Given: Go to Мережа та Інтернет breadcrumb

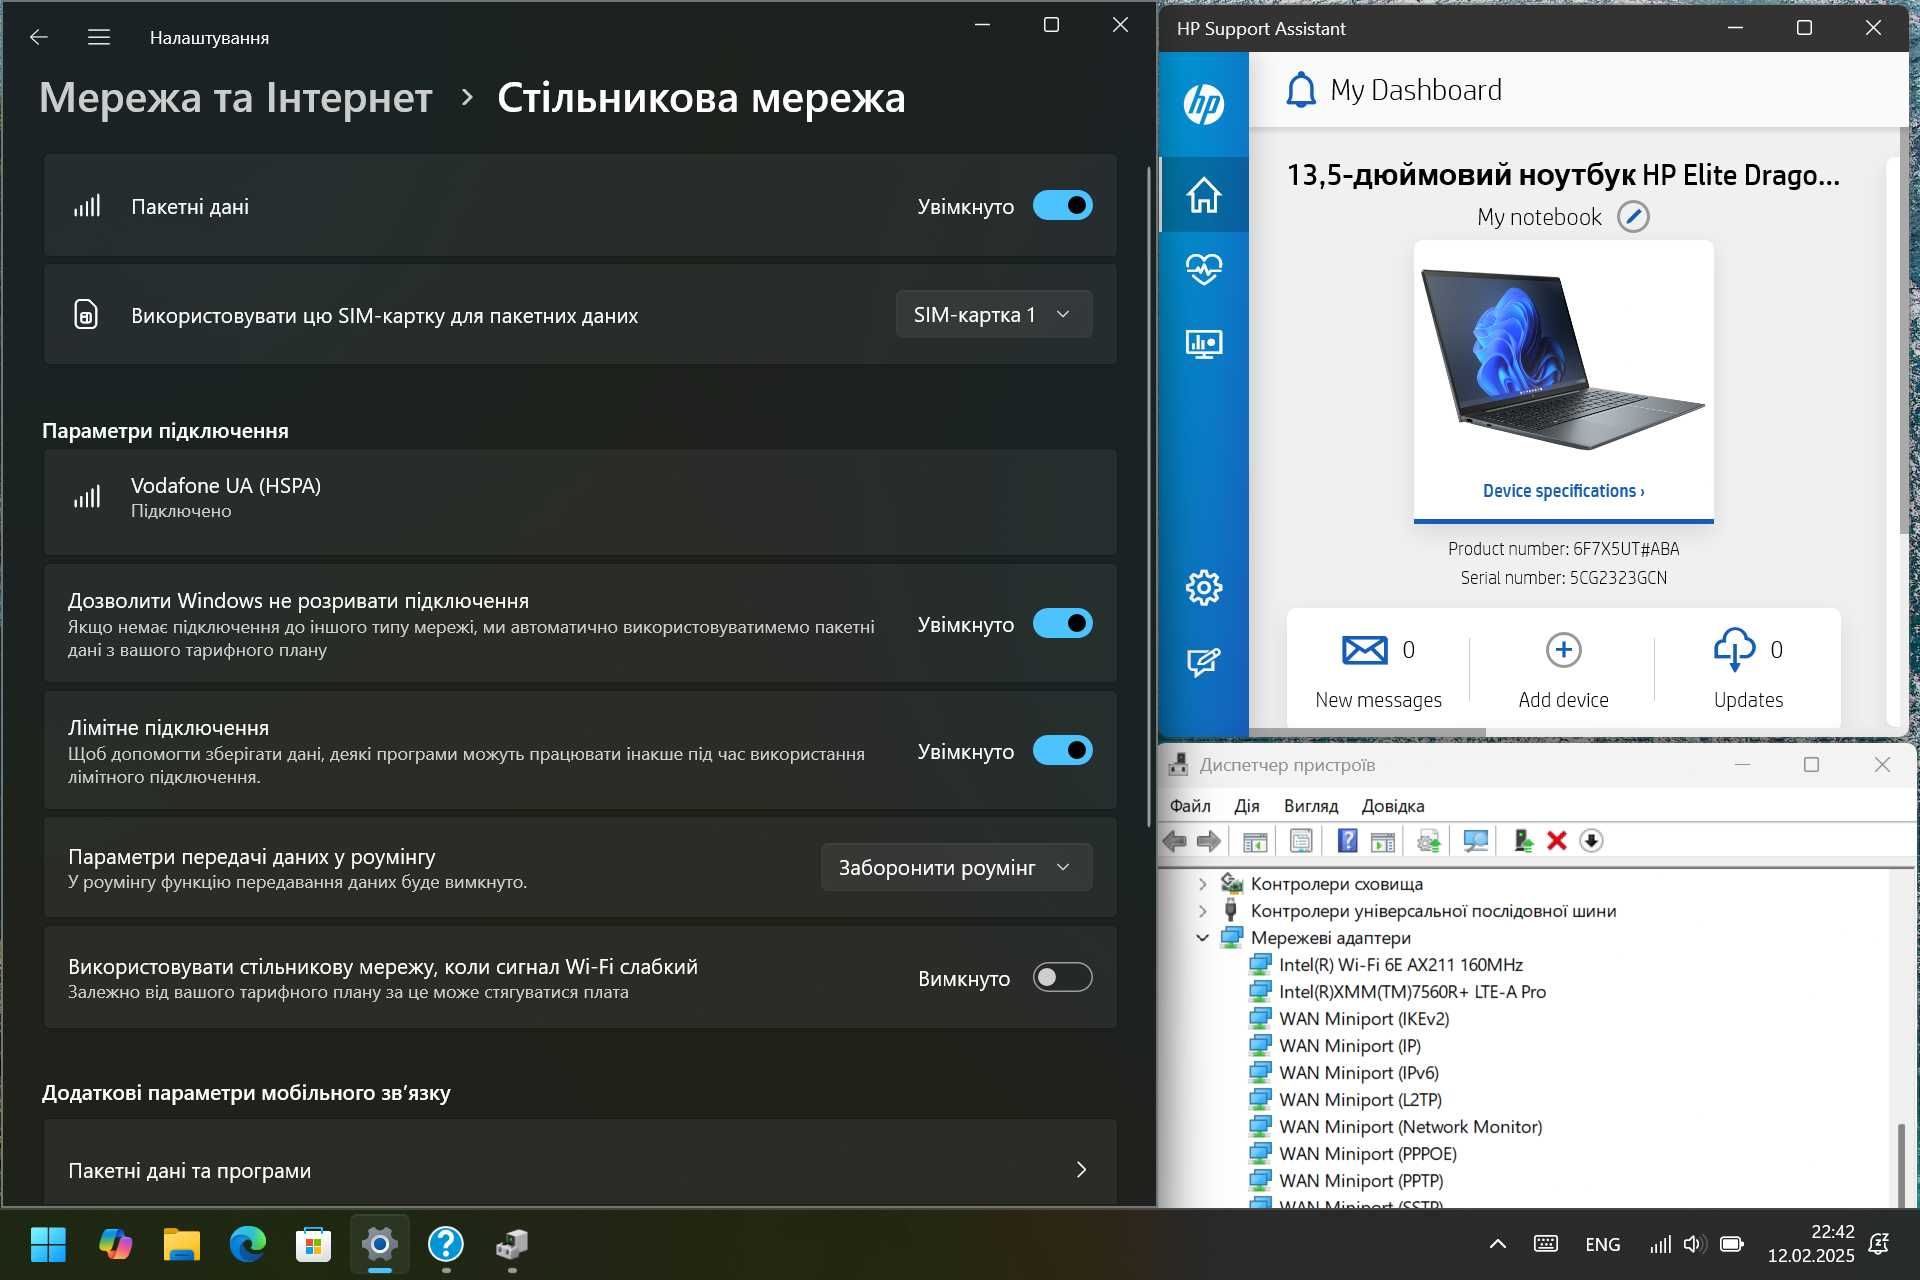Looking at the screenshot, I should (x=236, y=97).
